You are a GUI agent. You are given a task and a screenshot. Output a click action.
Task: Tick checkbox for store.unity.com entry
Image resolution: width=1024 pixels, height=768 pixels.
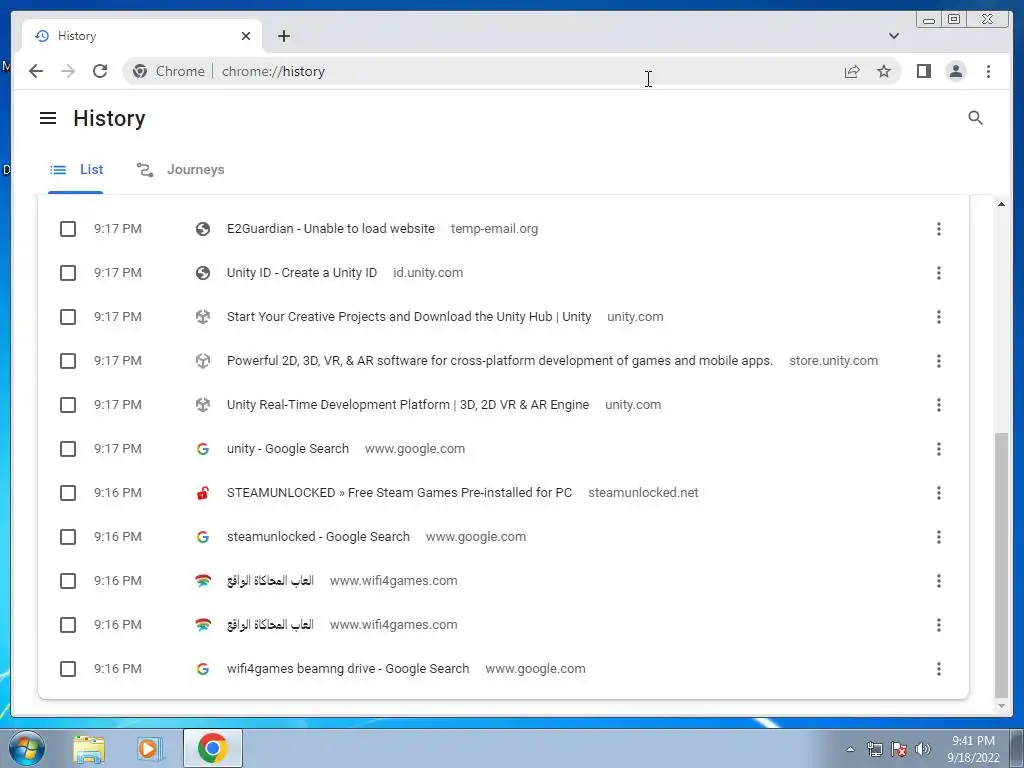pos(68,361)
